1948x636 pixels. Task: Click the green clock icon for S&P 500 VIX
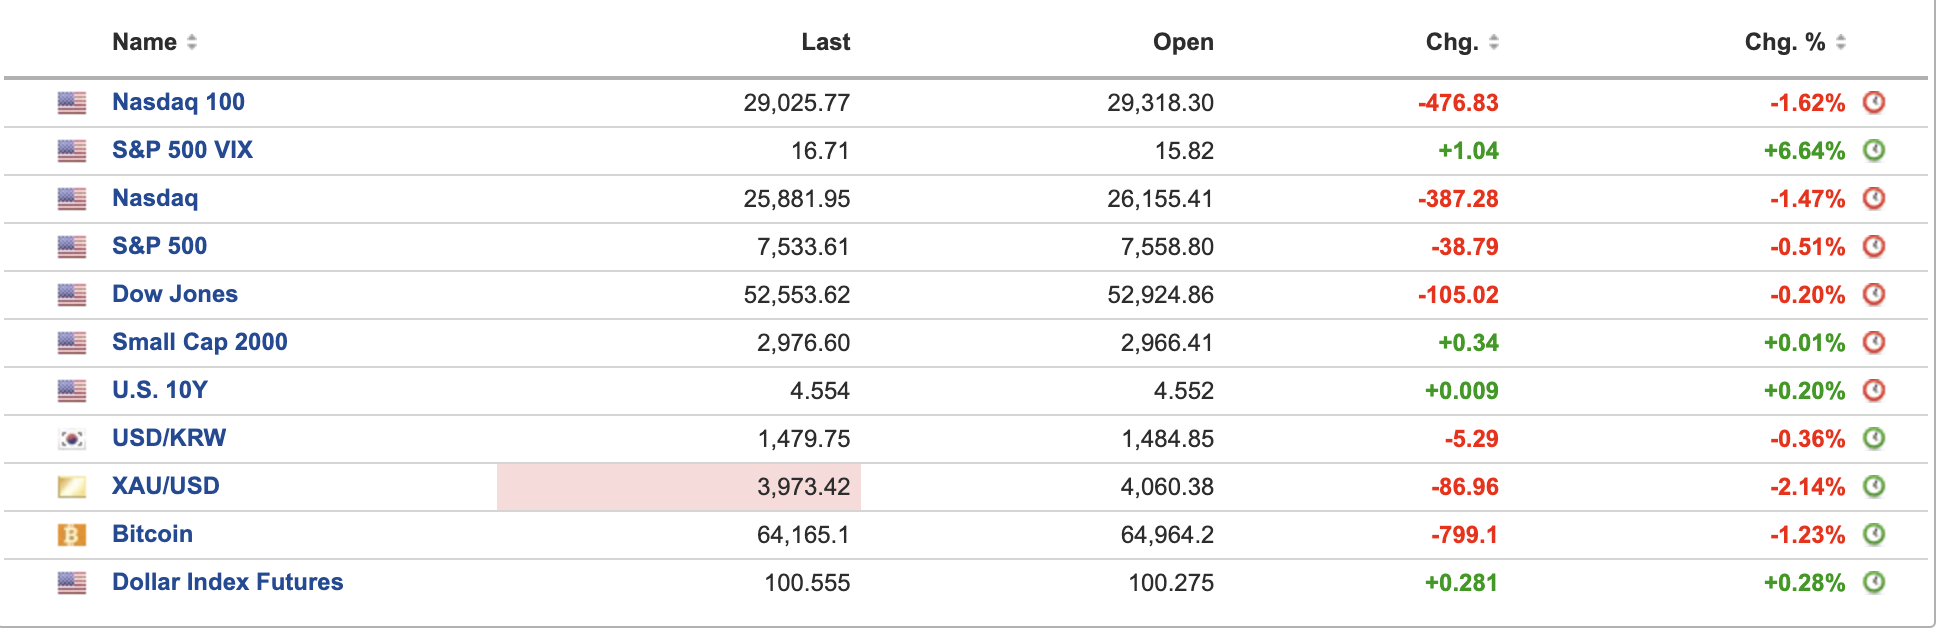click(1874, 150)
